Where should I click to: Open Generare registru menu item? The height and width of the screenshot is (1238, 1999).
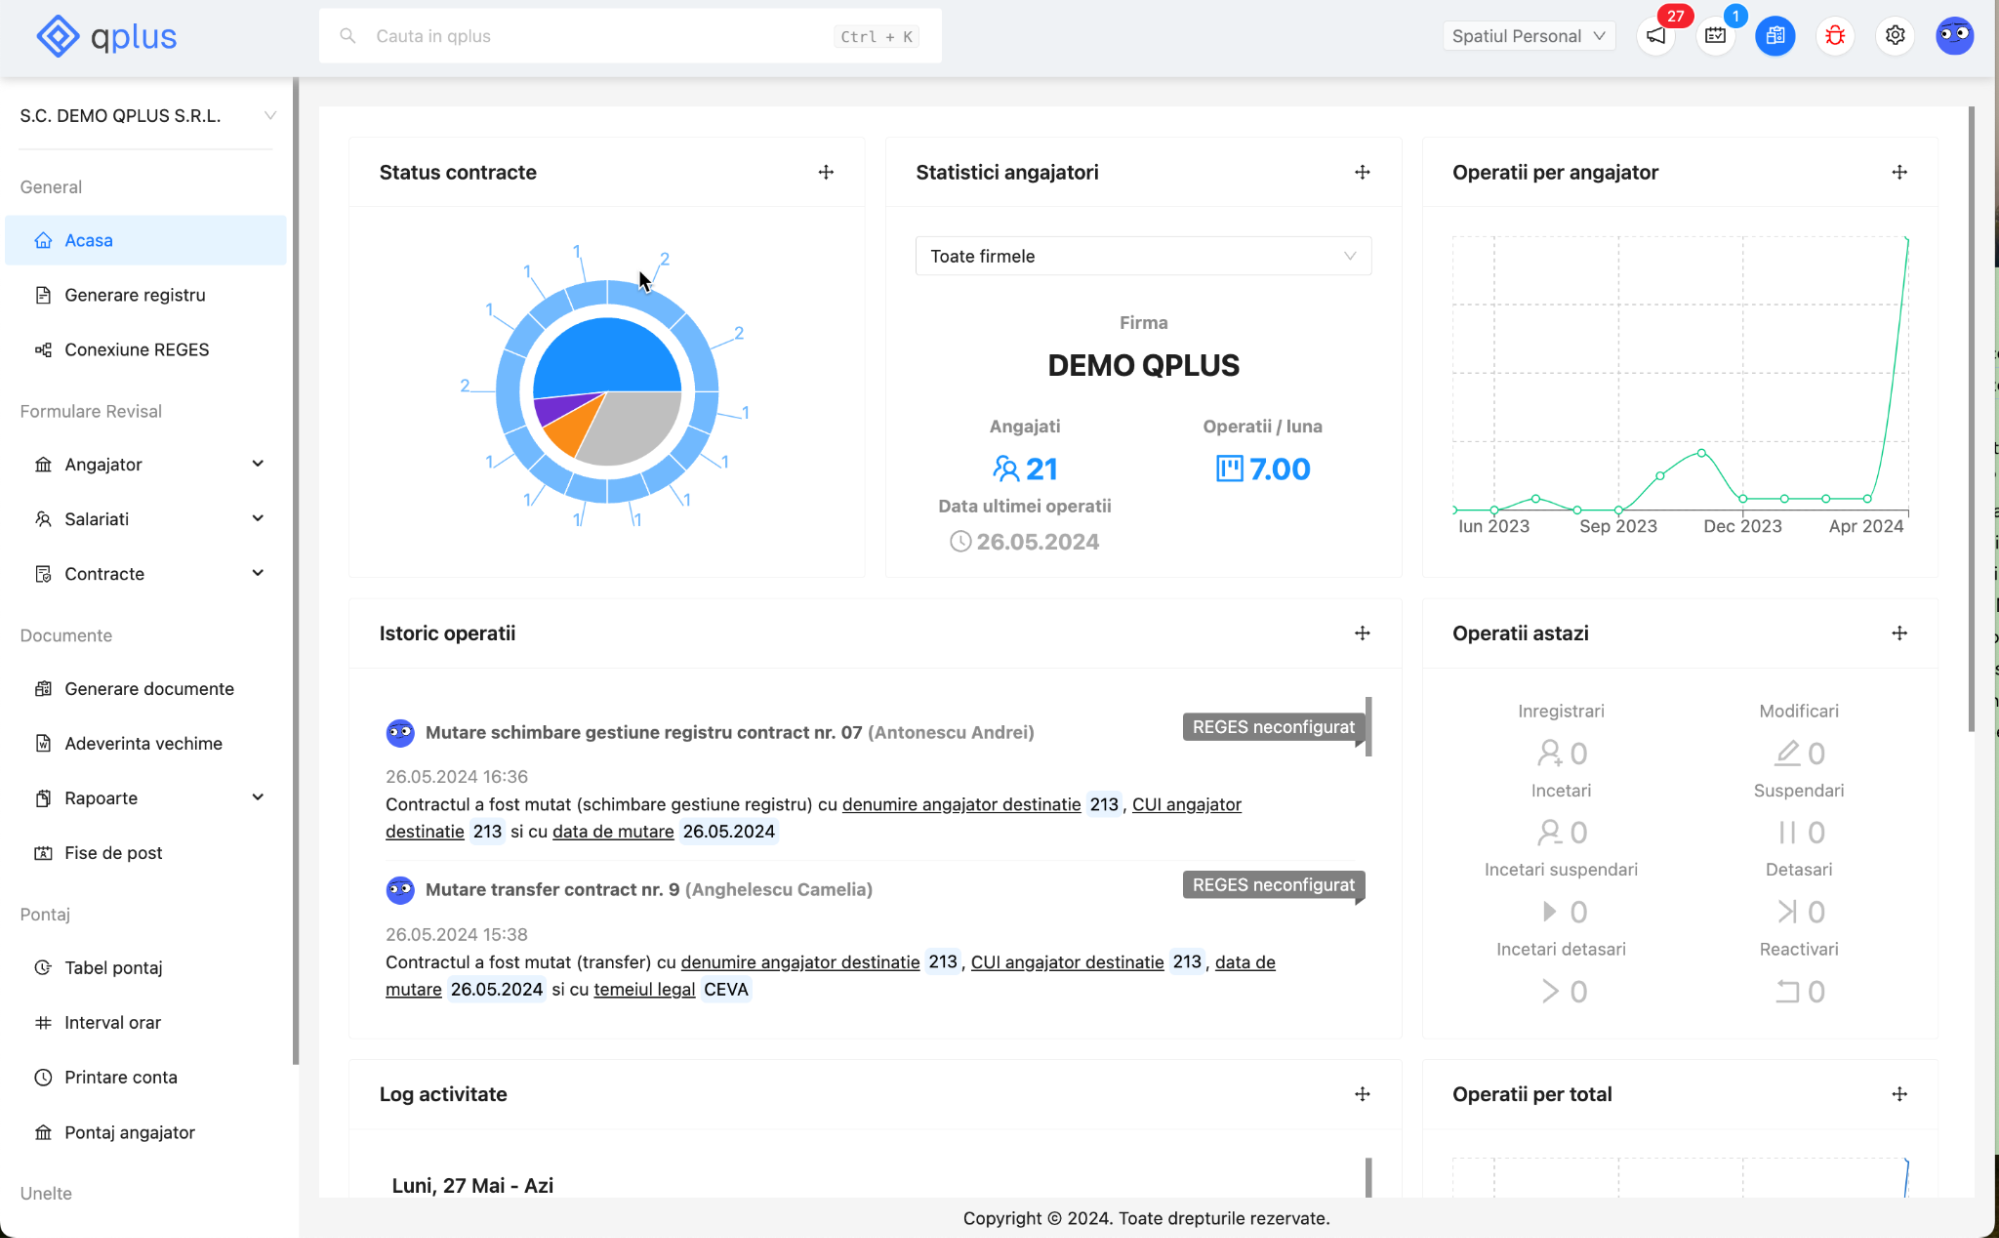pos(146,295)
